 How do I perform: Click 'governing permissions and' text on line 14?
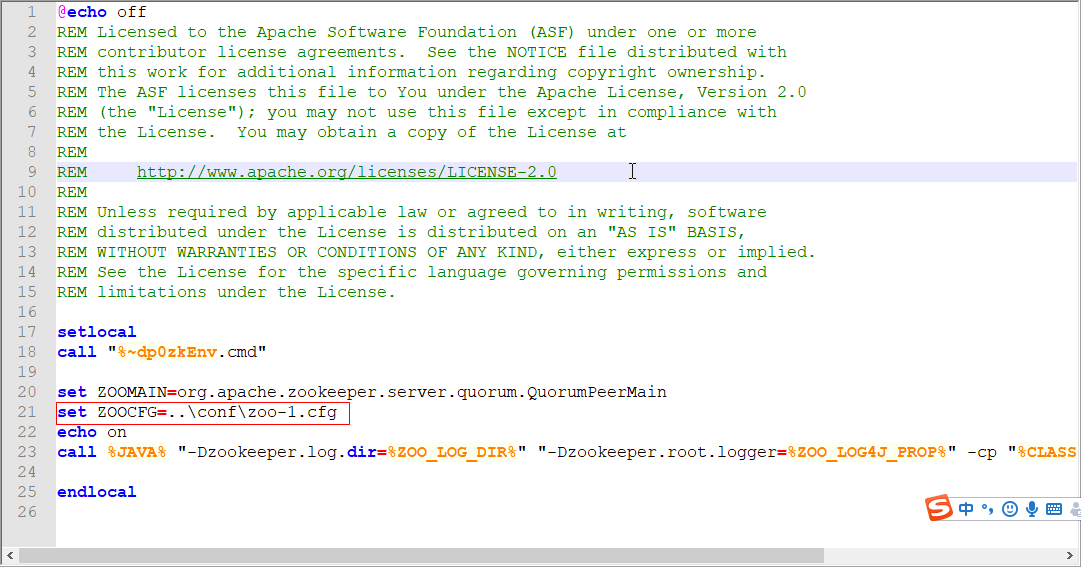coord(642,272)
